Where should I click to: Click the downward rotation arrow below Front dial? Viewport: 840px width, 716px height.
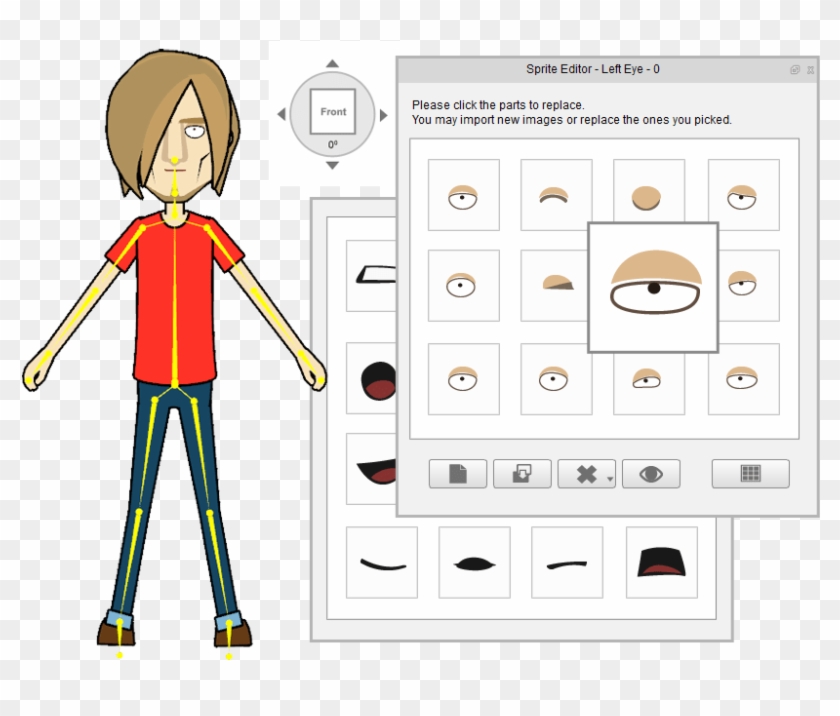pos(333,167)
